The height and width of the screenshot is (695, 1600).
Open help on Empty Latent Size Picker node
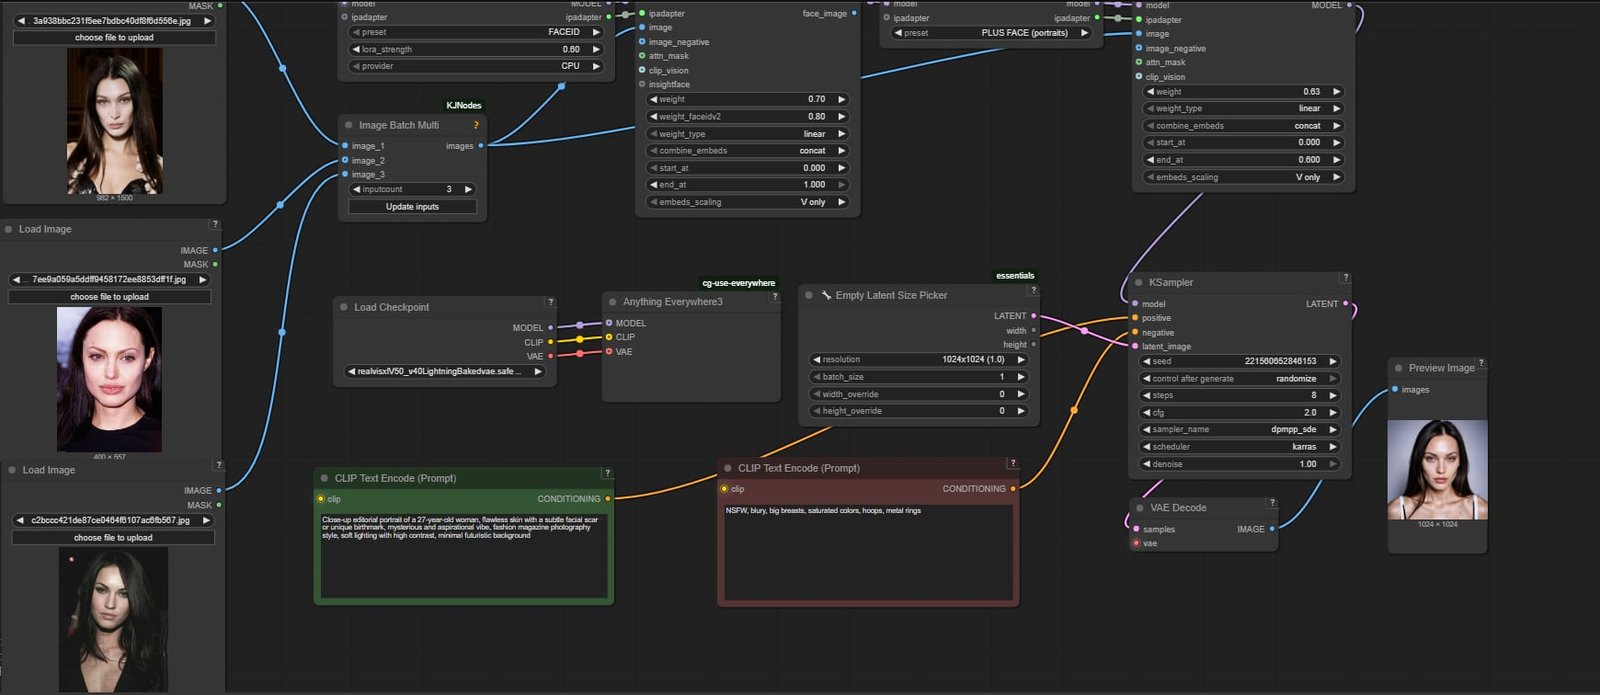(1033, 291)
